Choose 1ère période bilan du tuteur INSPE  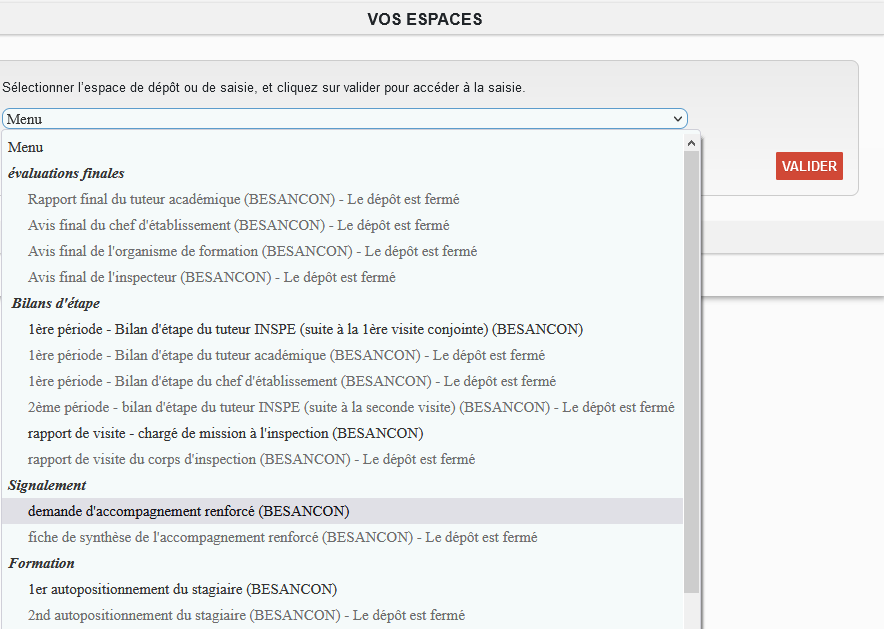click(305, 329)
